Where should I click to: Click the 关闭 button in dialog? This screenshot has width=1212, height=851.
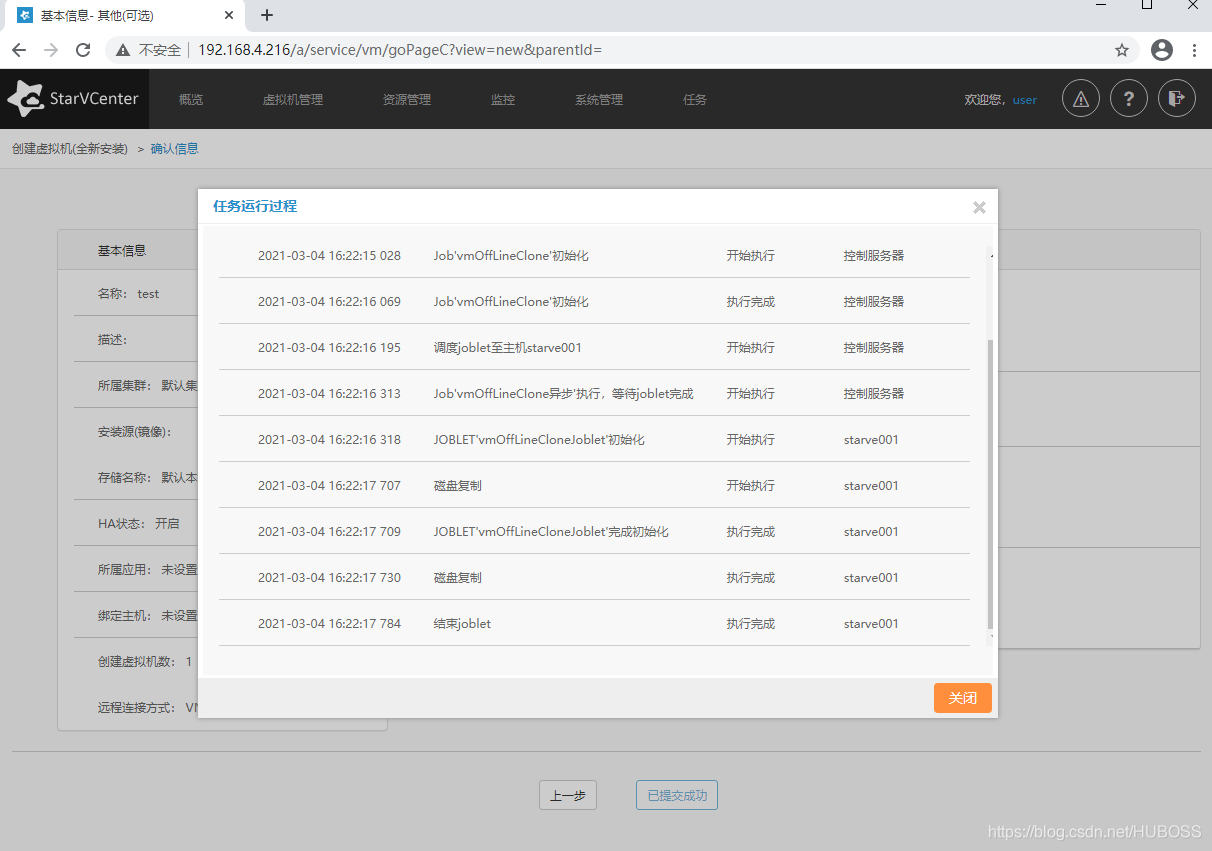[963, 698]
